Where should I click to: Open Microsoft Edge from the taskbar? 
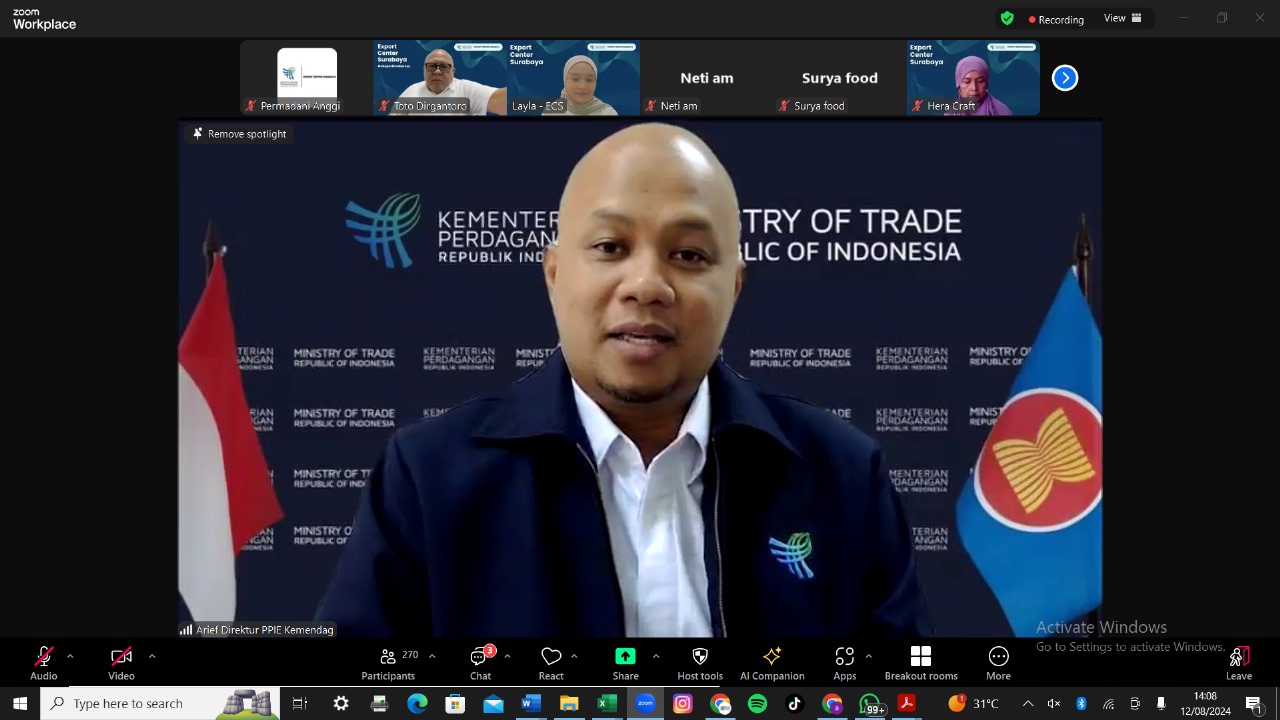pyautogui.click(x=417, y=704)
